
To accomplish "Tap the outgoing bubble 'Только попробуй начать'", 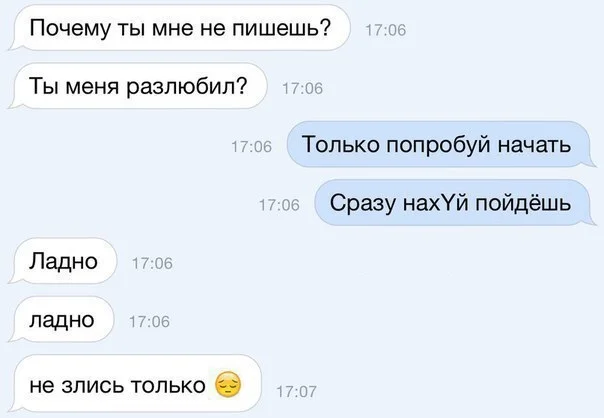I will click(x=441, y=144).
